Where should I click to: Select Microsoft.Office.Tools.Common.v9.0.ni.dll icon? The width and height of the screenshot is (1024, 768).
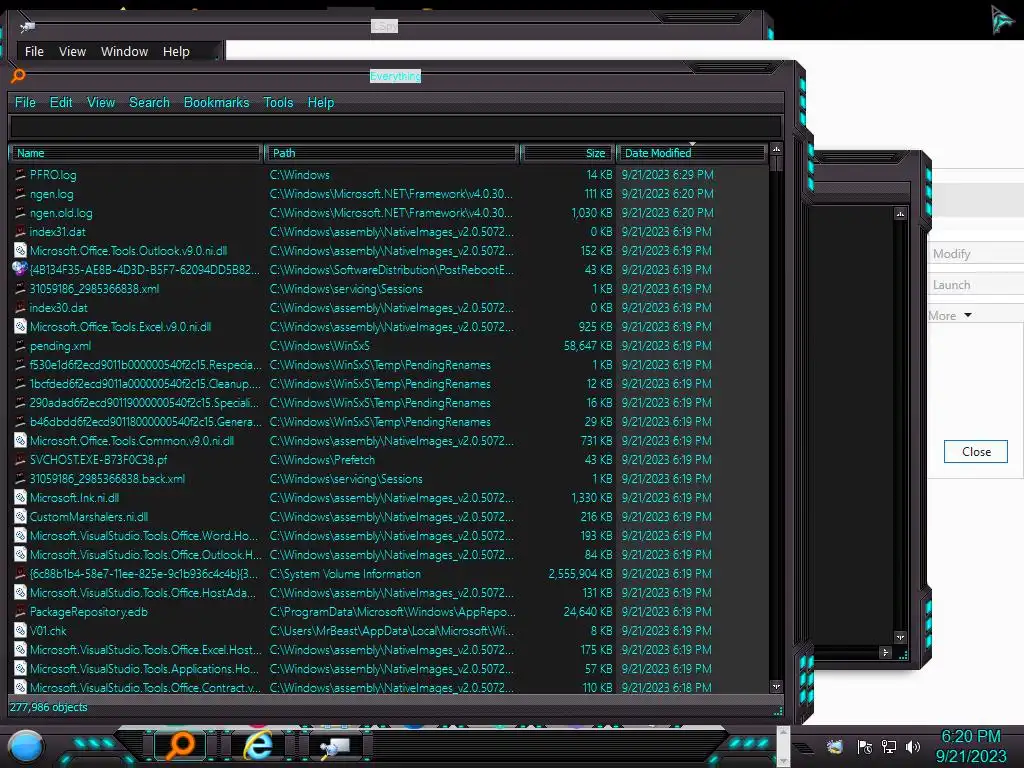pos(20,441)
